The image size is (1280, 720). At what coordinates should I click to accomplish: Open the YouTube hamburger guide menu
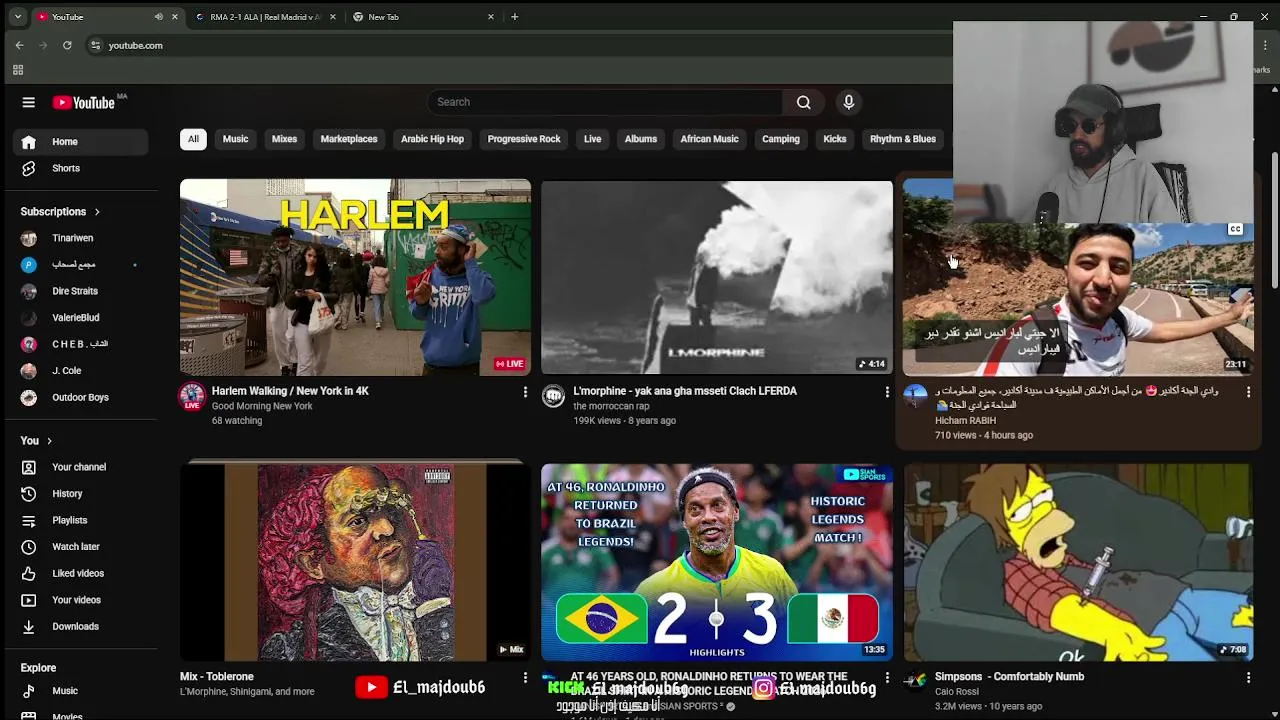point(28,102)
